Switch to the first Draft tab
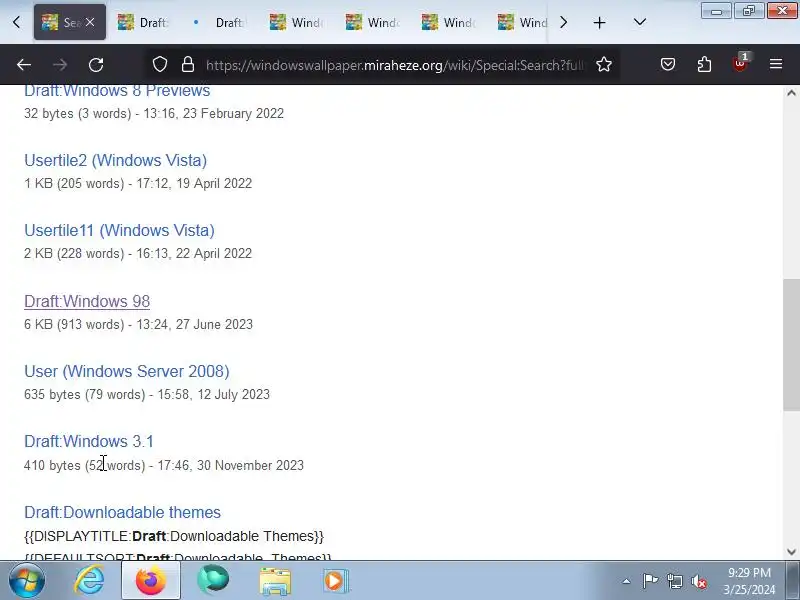This screenshot has height=600, width=800. [x=143, y=22]
